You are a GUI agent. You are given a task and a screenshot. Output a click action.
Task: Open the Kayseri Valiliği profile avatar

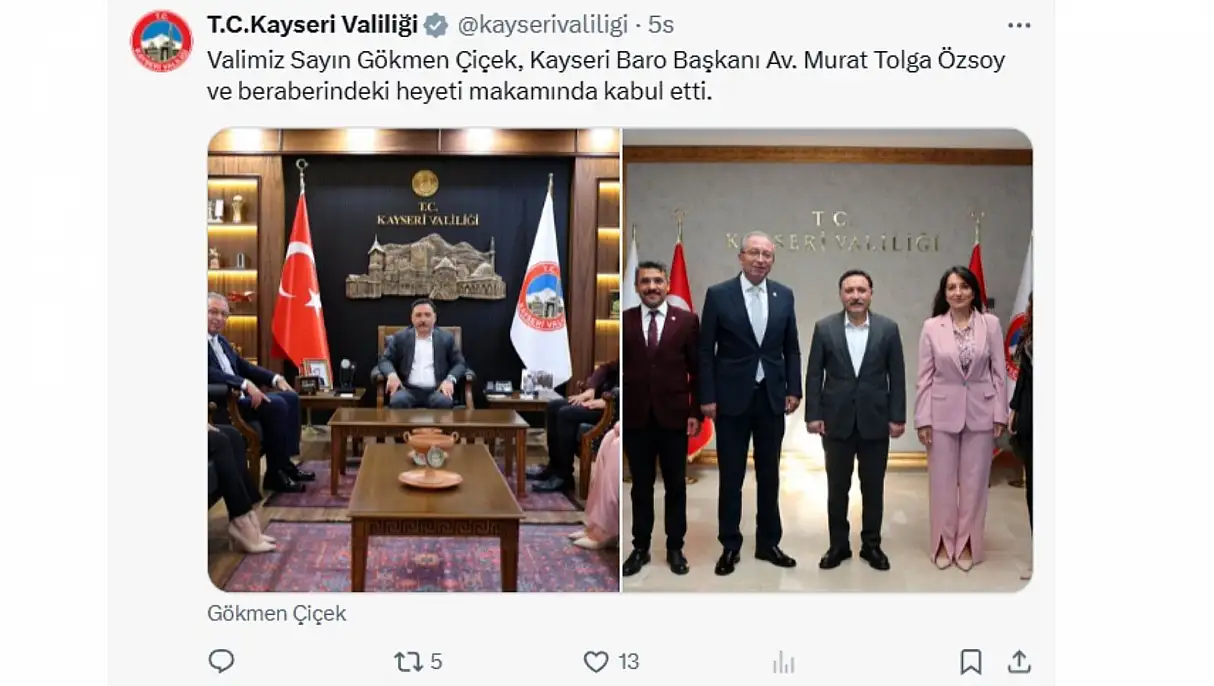pyautogui.click(x=161, y=41)
